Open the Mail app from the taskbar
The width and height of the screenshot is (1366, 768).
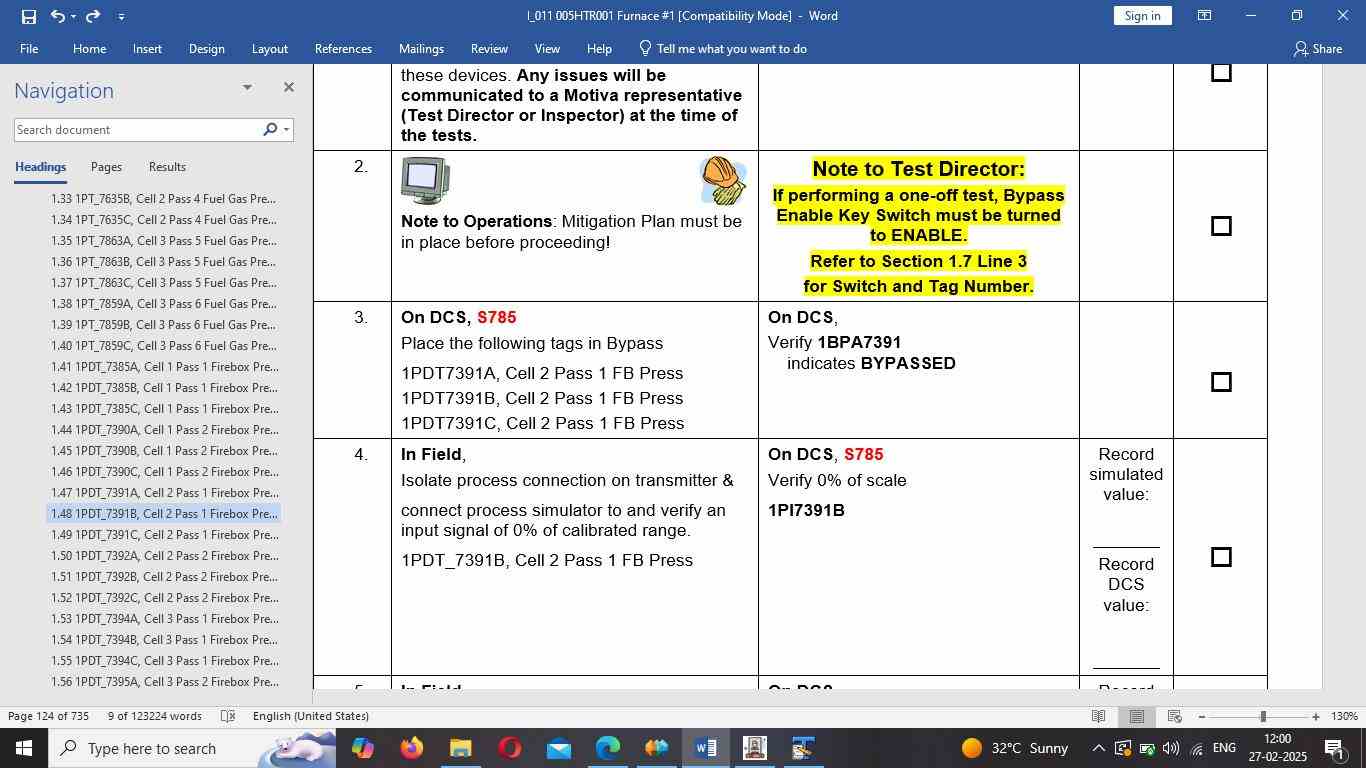tap(558, 748)
